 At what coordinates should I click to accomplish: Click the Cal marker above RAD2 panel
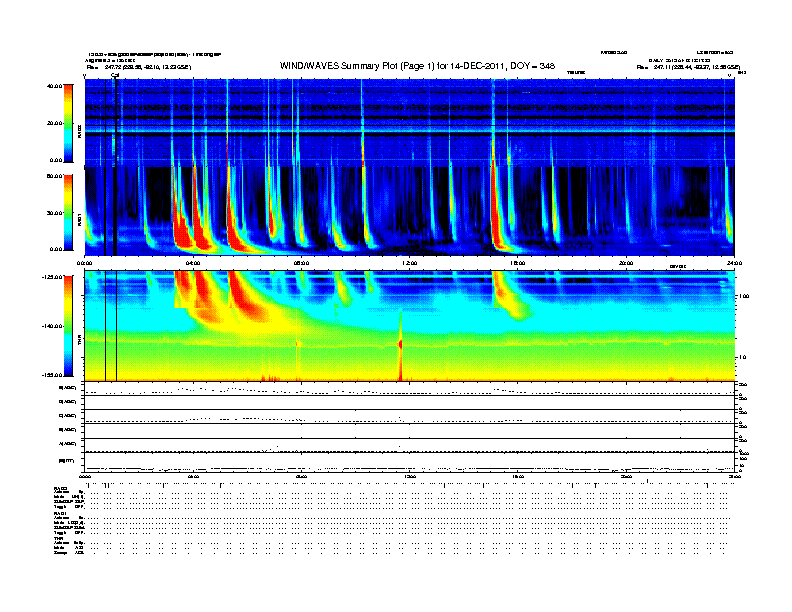[x=115, y=75]
